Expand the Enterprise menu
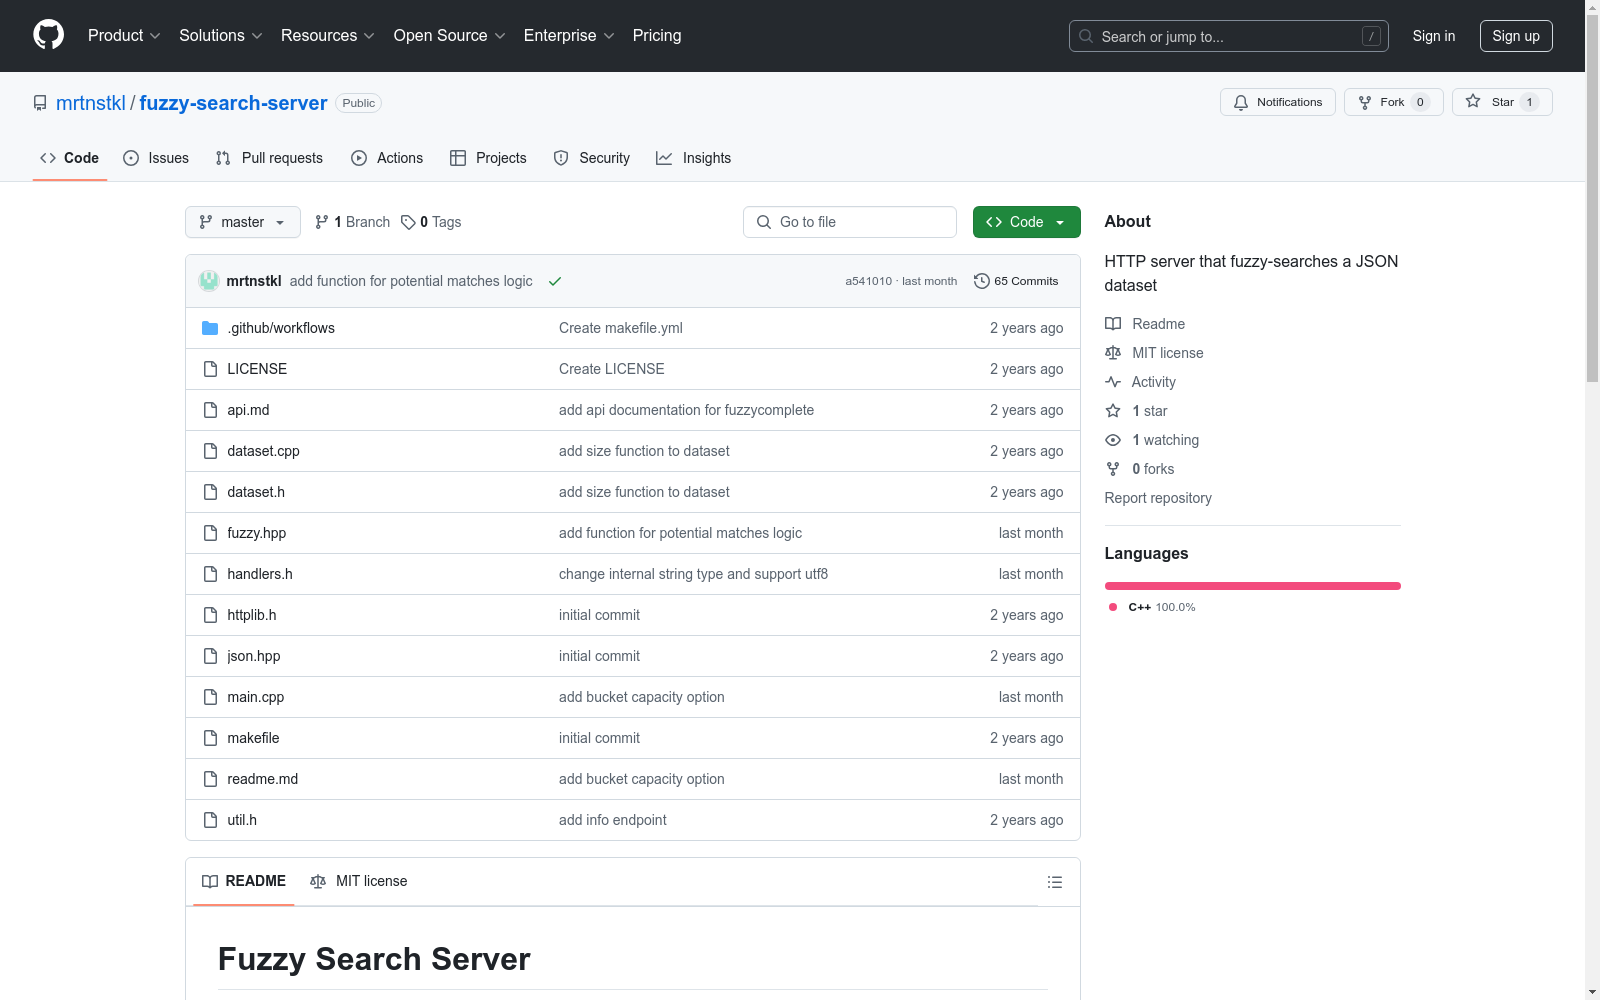 click(569, 35)
